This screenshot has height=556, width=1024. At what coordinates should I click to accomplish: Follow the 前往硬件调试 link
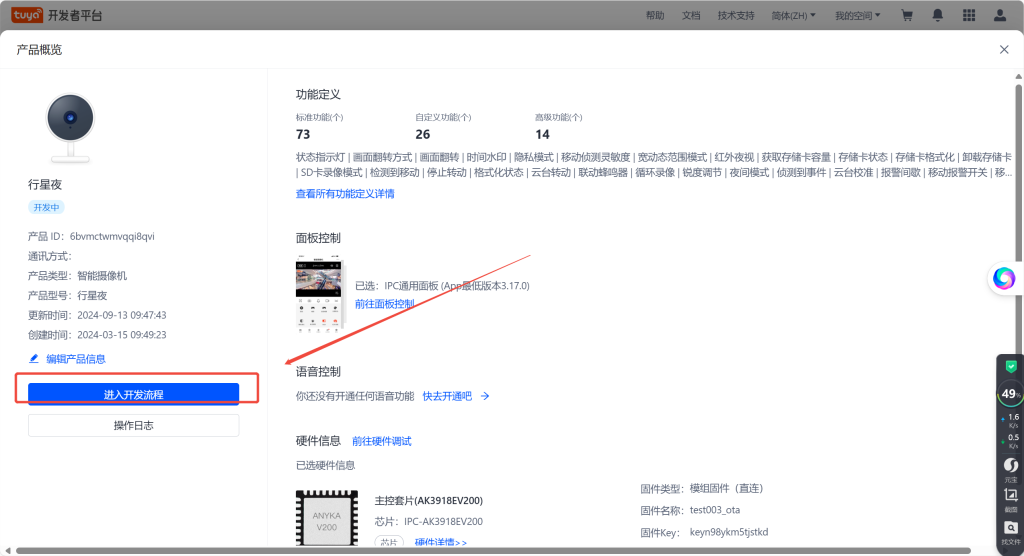point(381,441)
